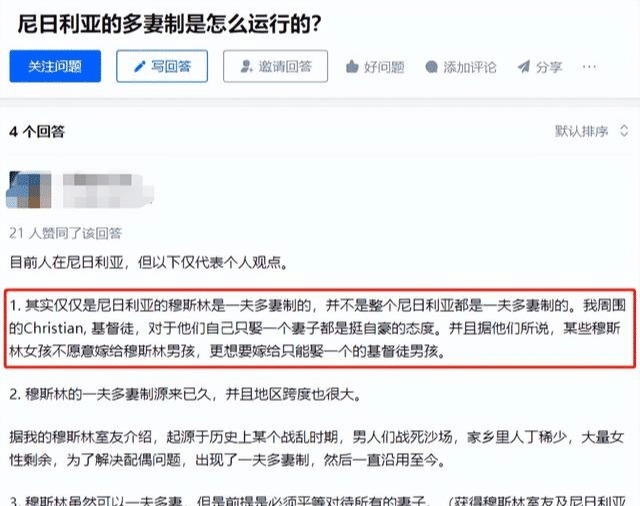Click the thumbs-up 好问题 icon

pyautogui.click(x=352, y=67)
